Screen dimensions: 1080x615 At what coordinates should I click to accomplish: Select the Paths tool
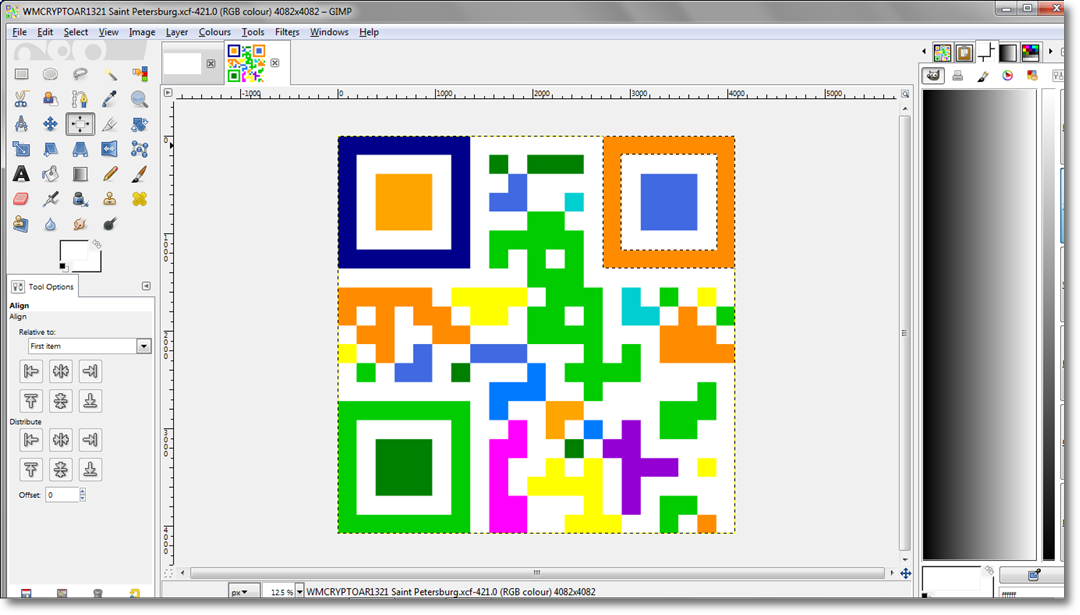click(80, 99)
